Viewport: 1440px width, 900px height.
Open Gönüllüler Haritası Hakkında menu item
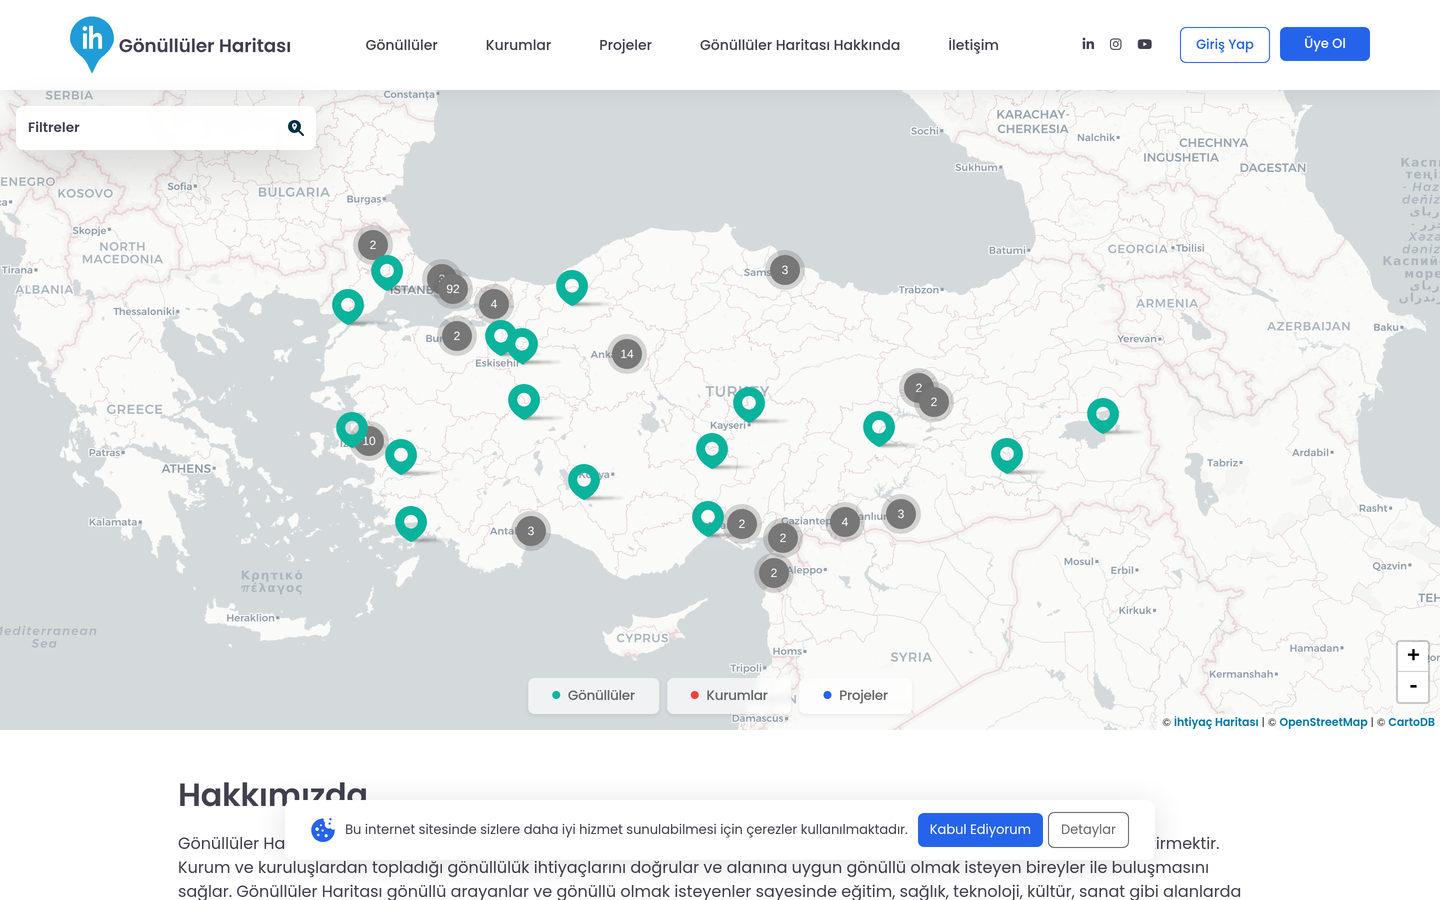pyautogui.click(x=800, y=45)
